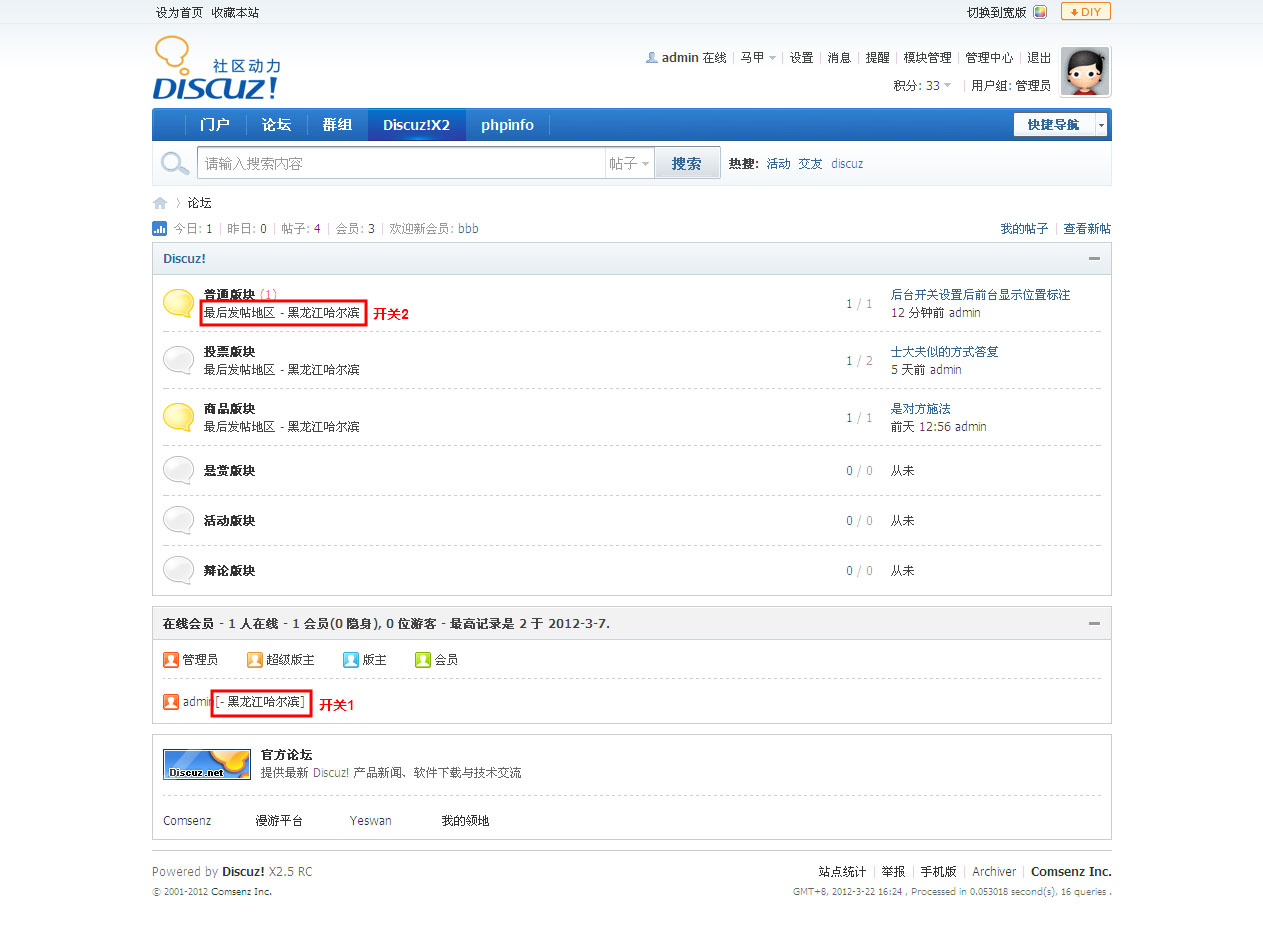Click the online admin user icon
The width and height of the screenshot is (1263, 950).
point(171,702)
